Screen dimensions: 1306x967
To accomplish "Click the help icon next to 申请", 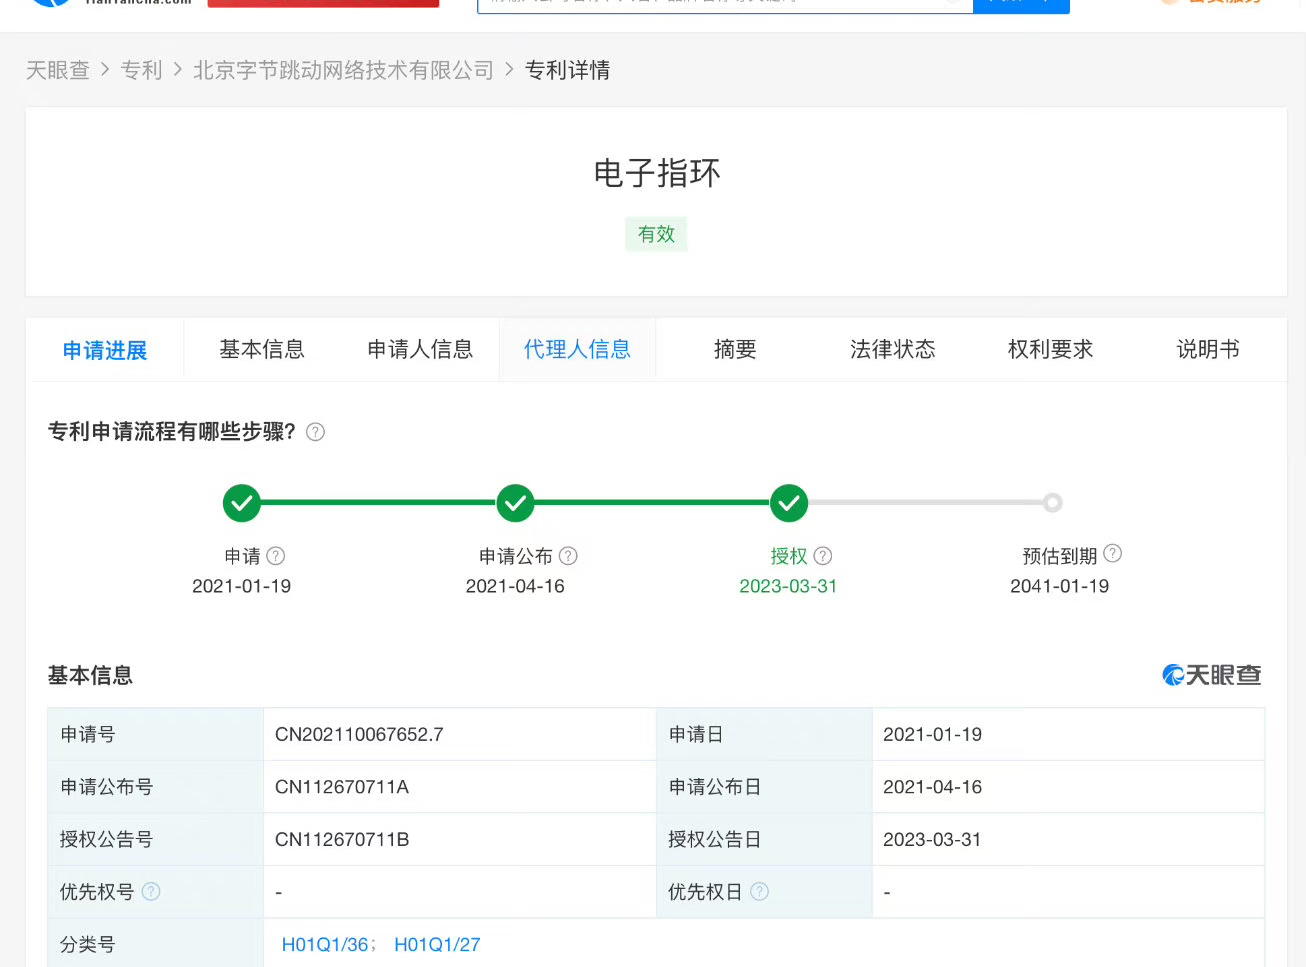I will [x=276, y=556].
